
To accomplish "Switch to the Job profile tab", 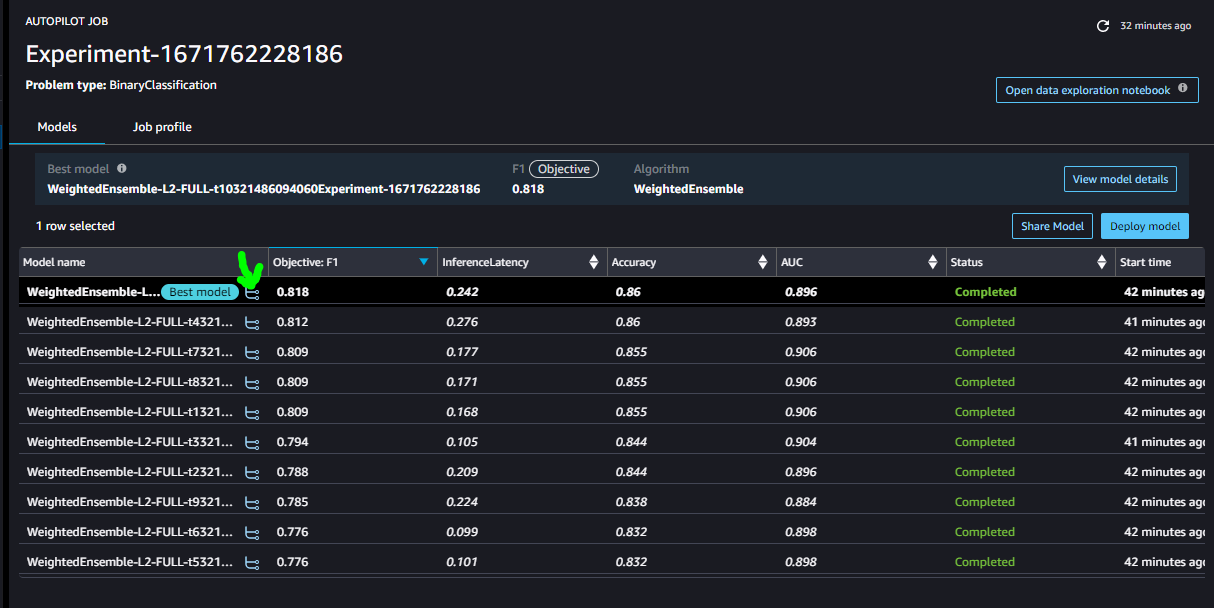I will point(162,127).
